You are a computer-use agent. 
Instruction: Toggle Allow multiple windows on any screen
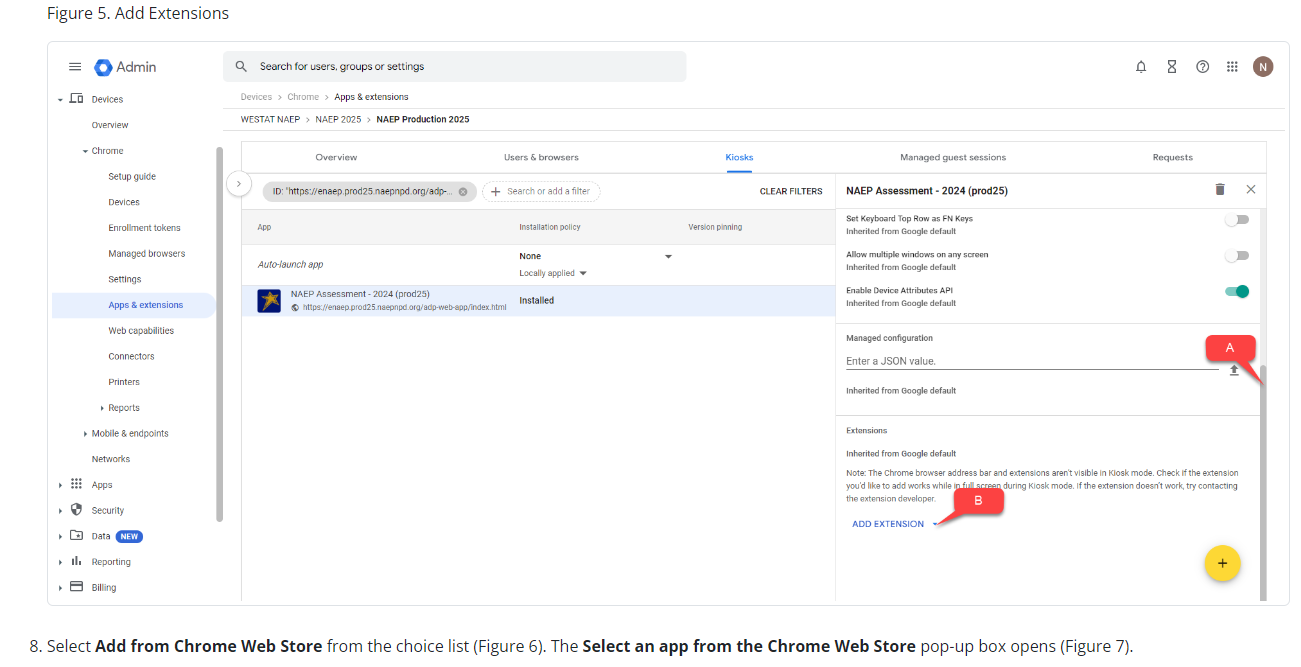pos(1237,256)
